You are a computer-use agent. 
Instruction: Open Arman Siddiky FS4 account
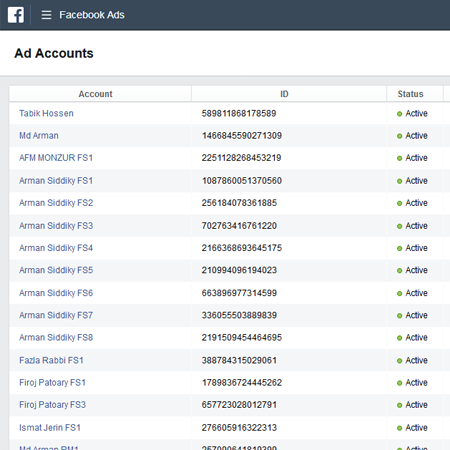point(56,248)
